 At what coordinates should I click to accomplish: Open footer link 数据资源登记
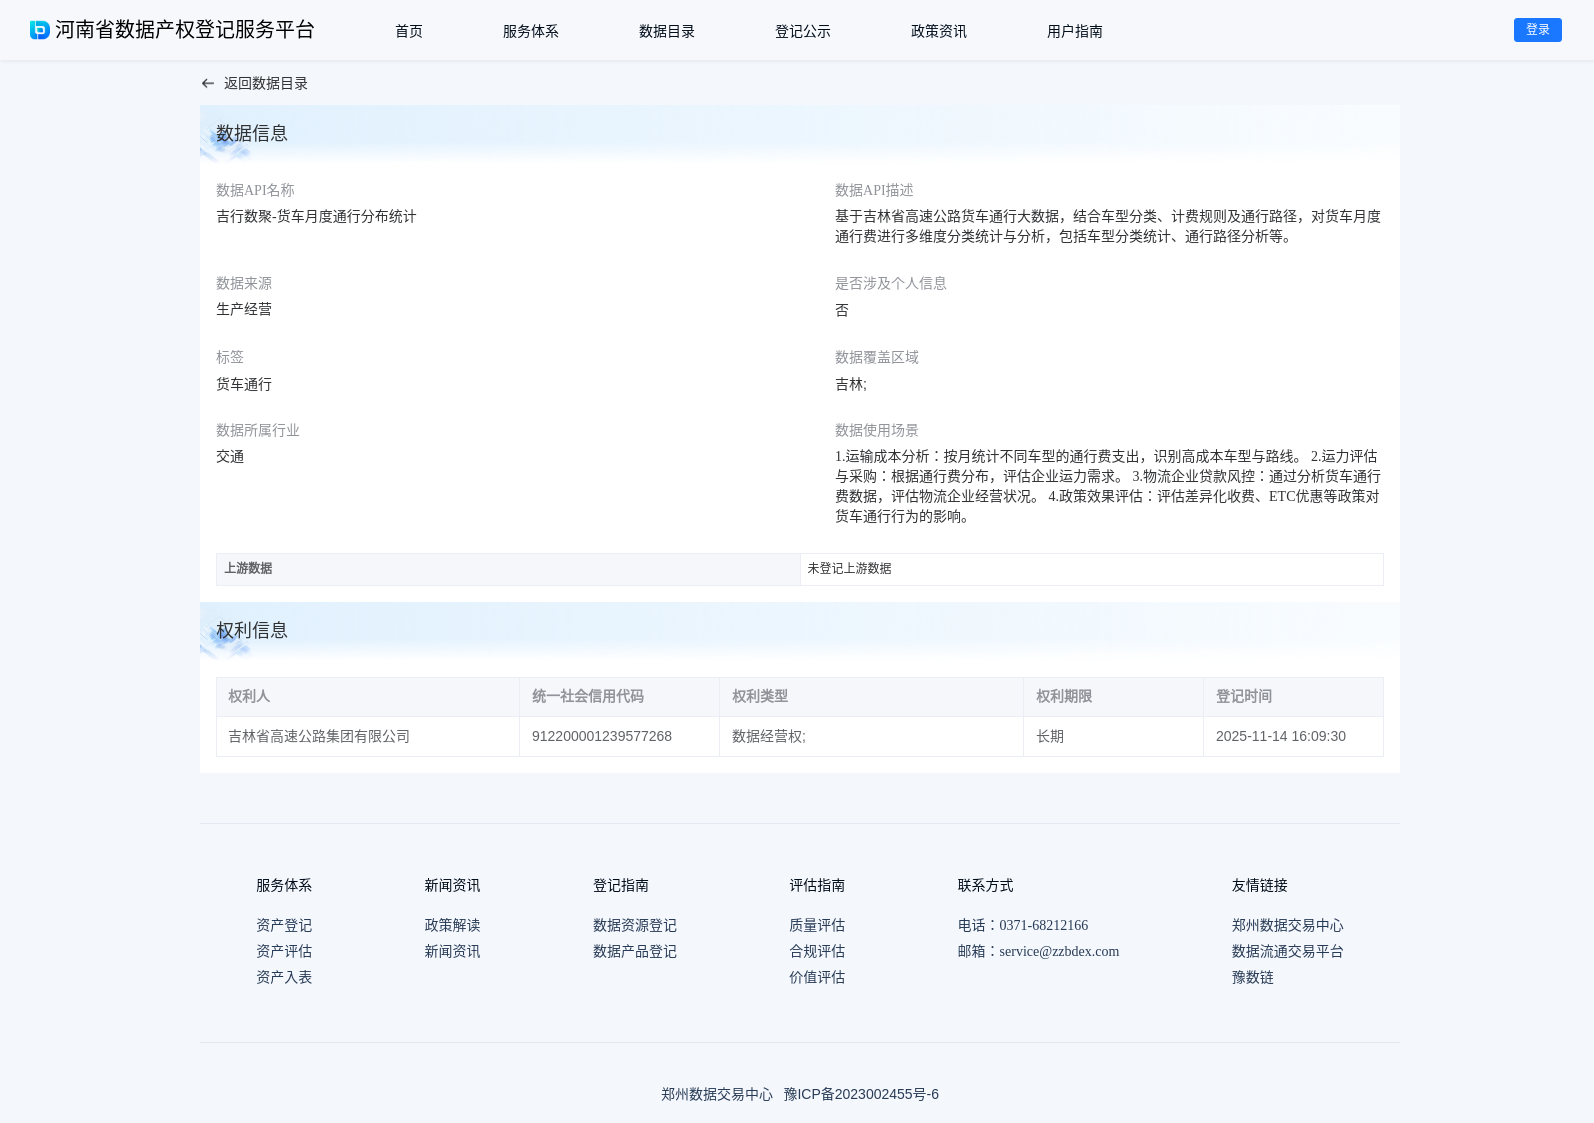[x=635, y=925]
